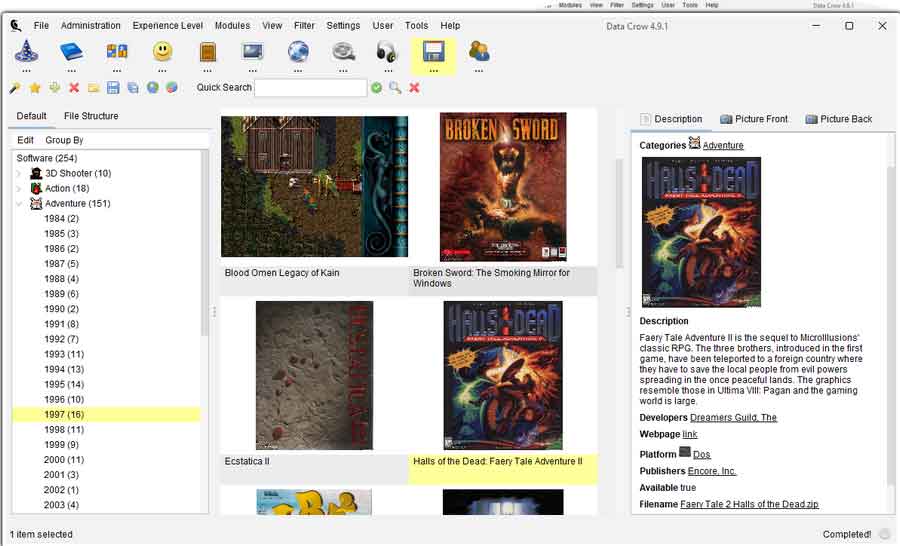Viewport: 900px width, 546px height.
Task: Click the red X delete icon beside green plus
Action: (x=74, y=88)
